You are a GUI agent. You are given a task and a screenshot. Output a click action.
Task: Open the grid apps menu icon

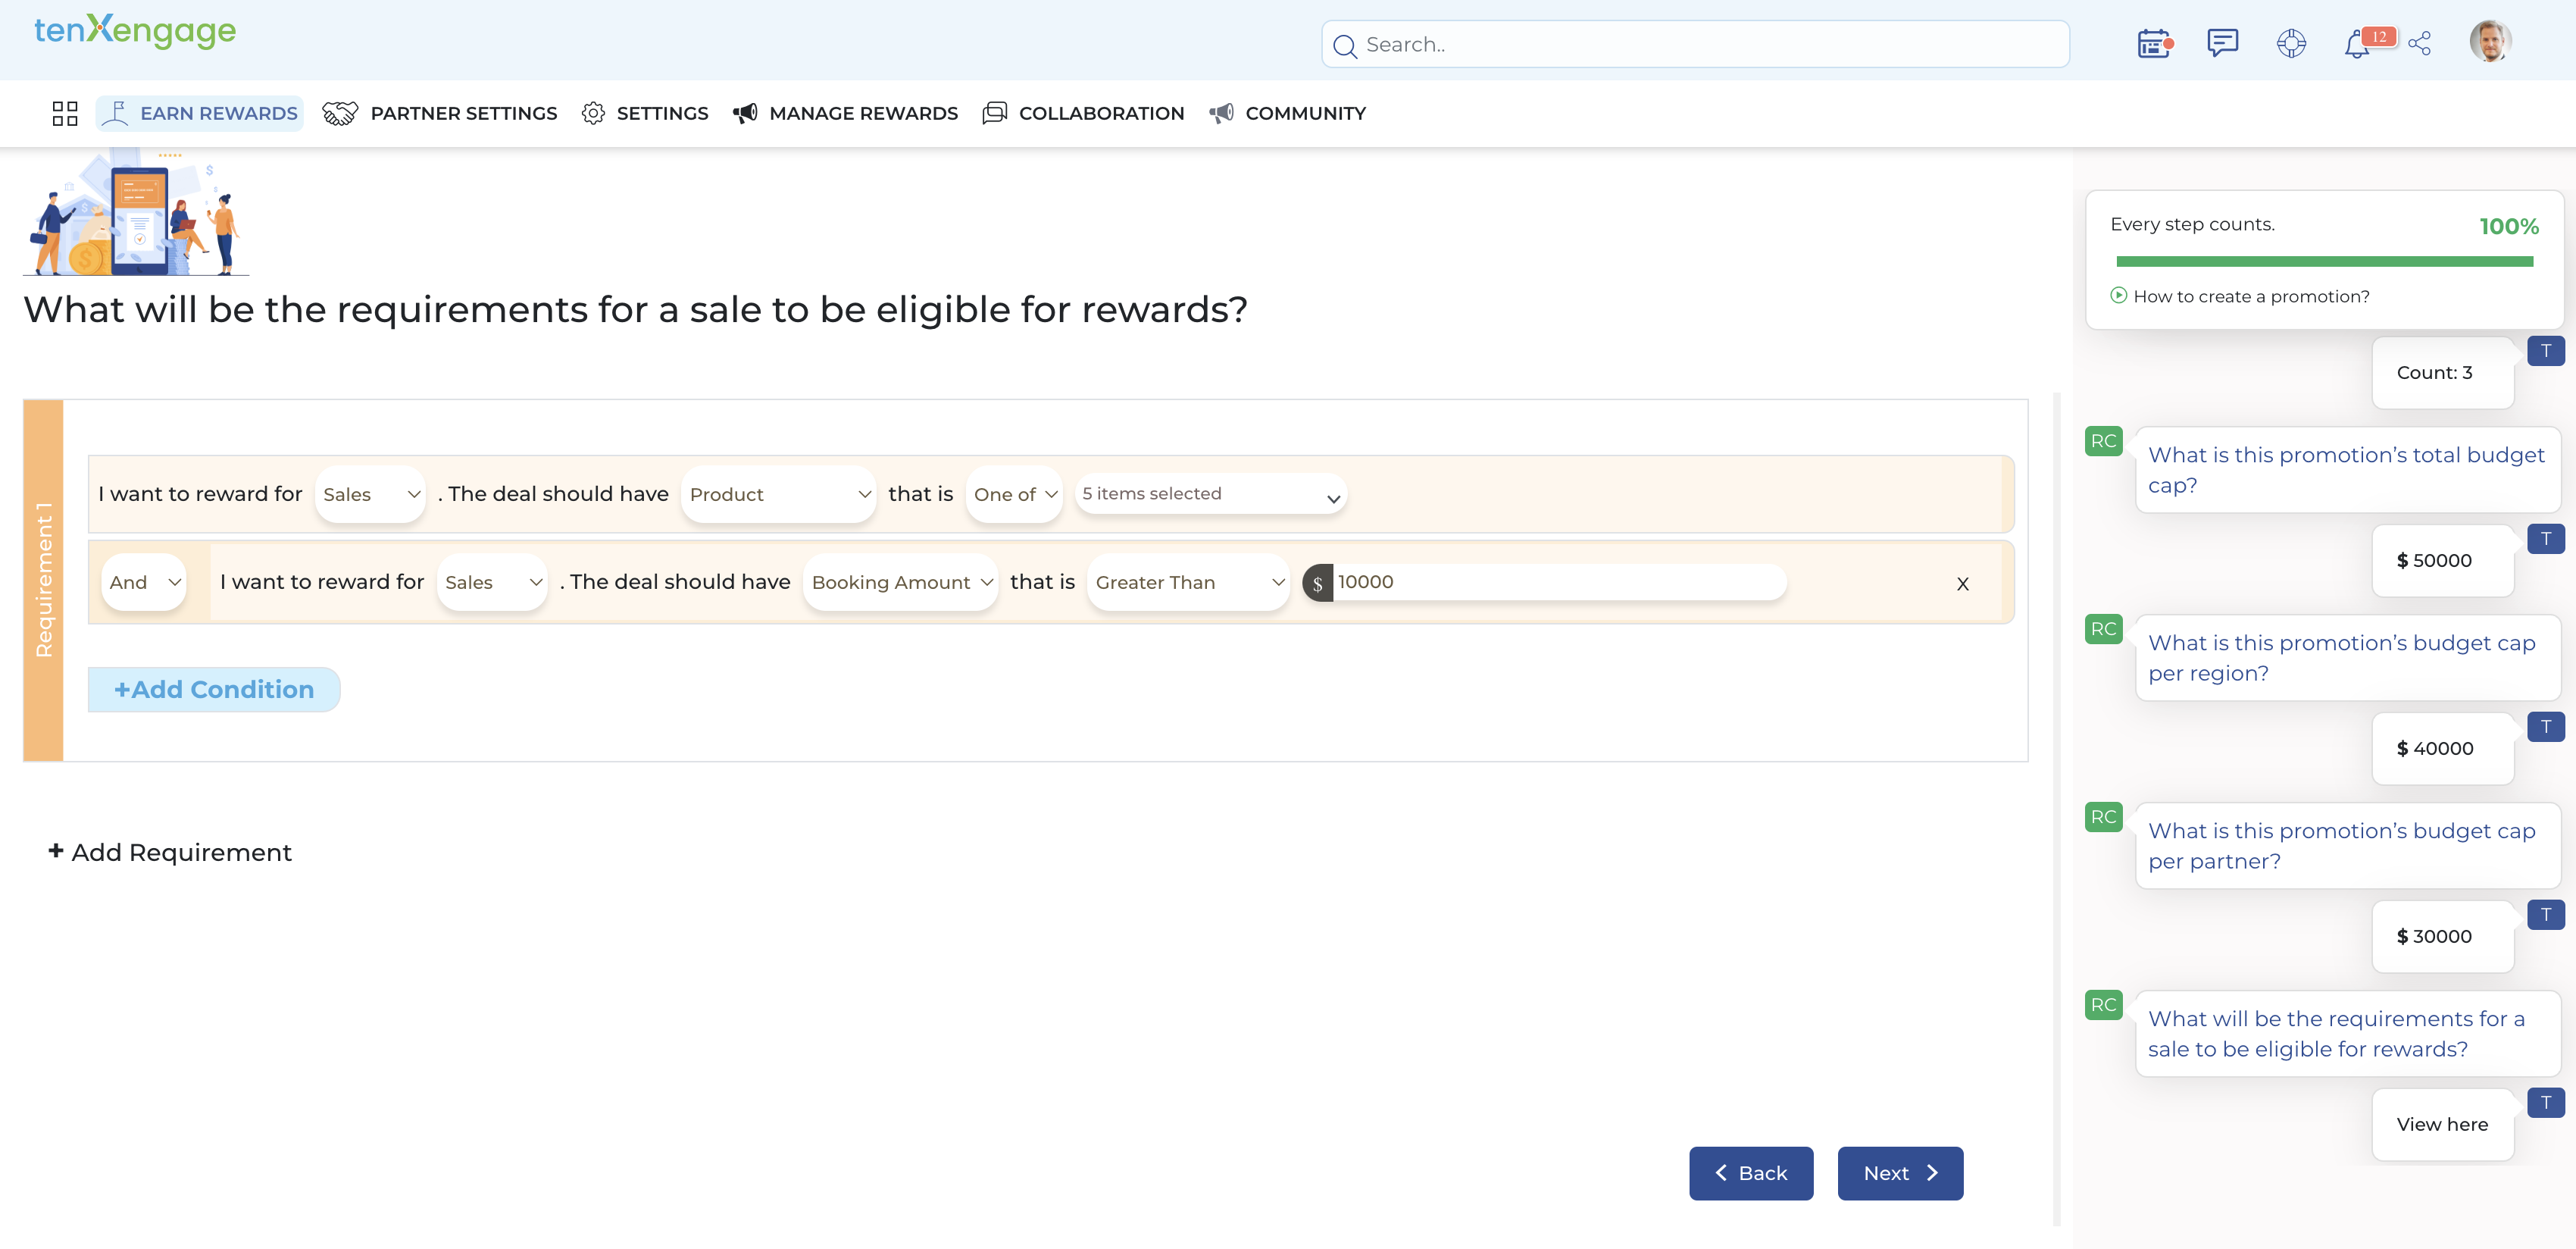[x=65, y=113]
